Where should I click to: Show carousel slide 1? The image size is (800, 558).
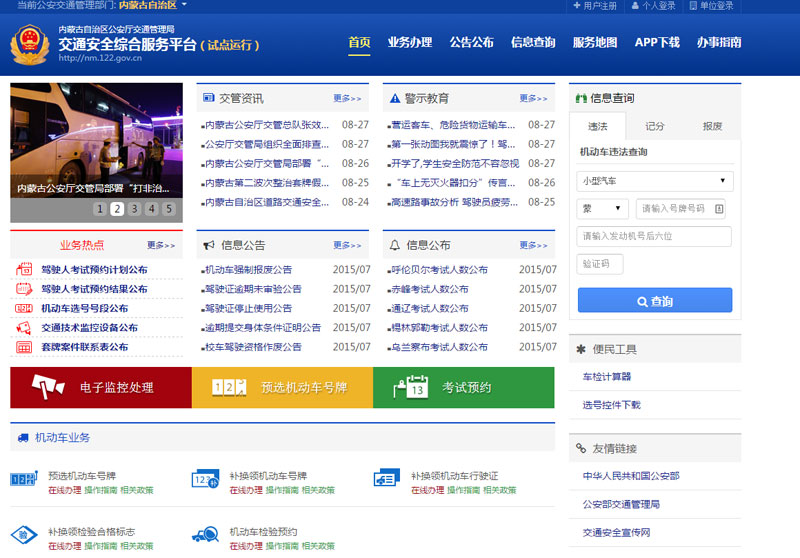pos(100,209)
